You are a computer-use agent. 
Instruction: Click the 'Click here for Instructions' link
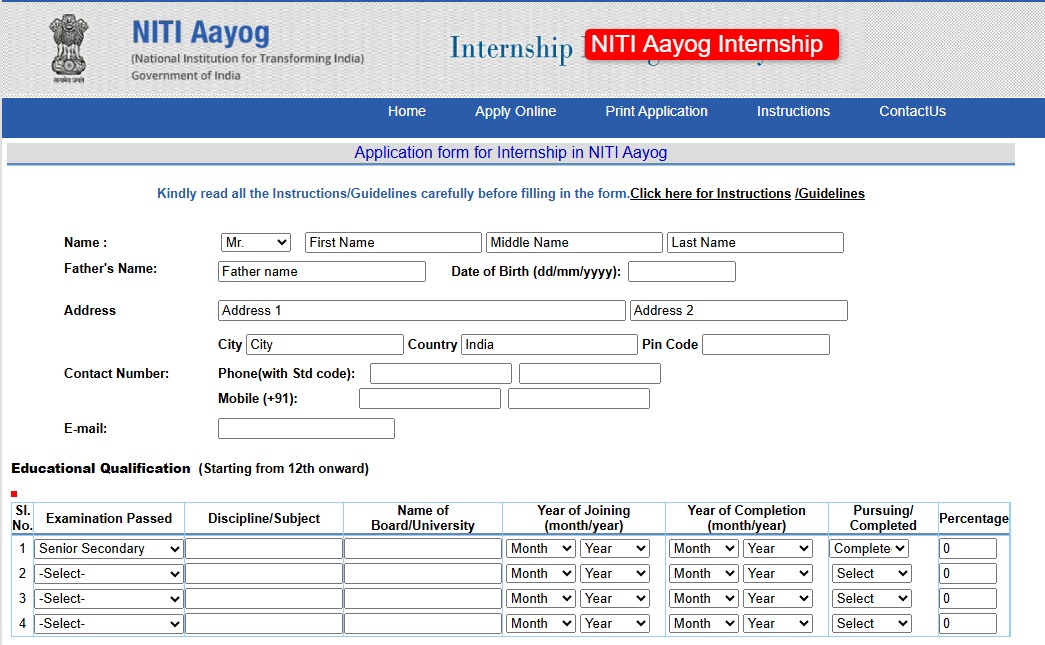coord(710,194)
